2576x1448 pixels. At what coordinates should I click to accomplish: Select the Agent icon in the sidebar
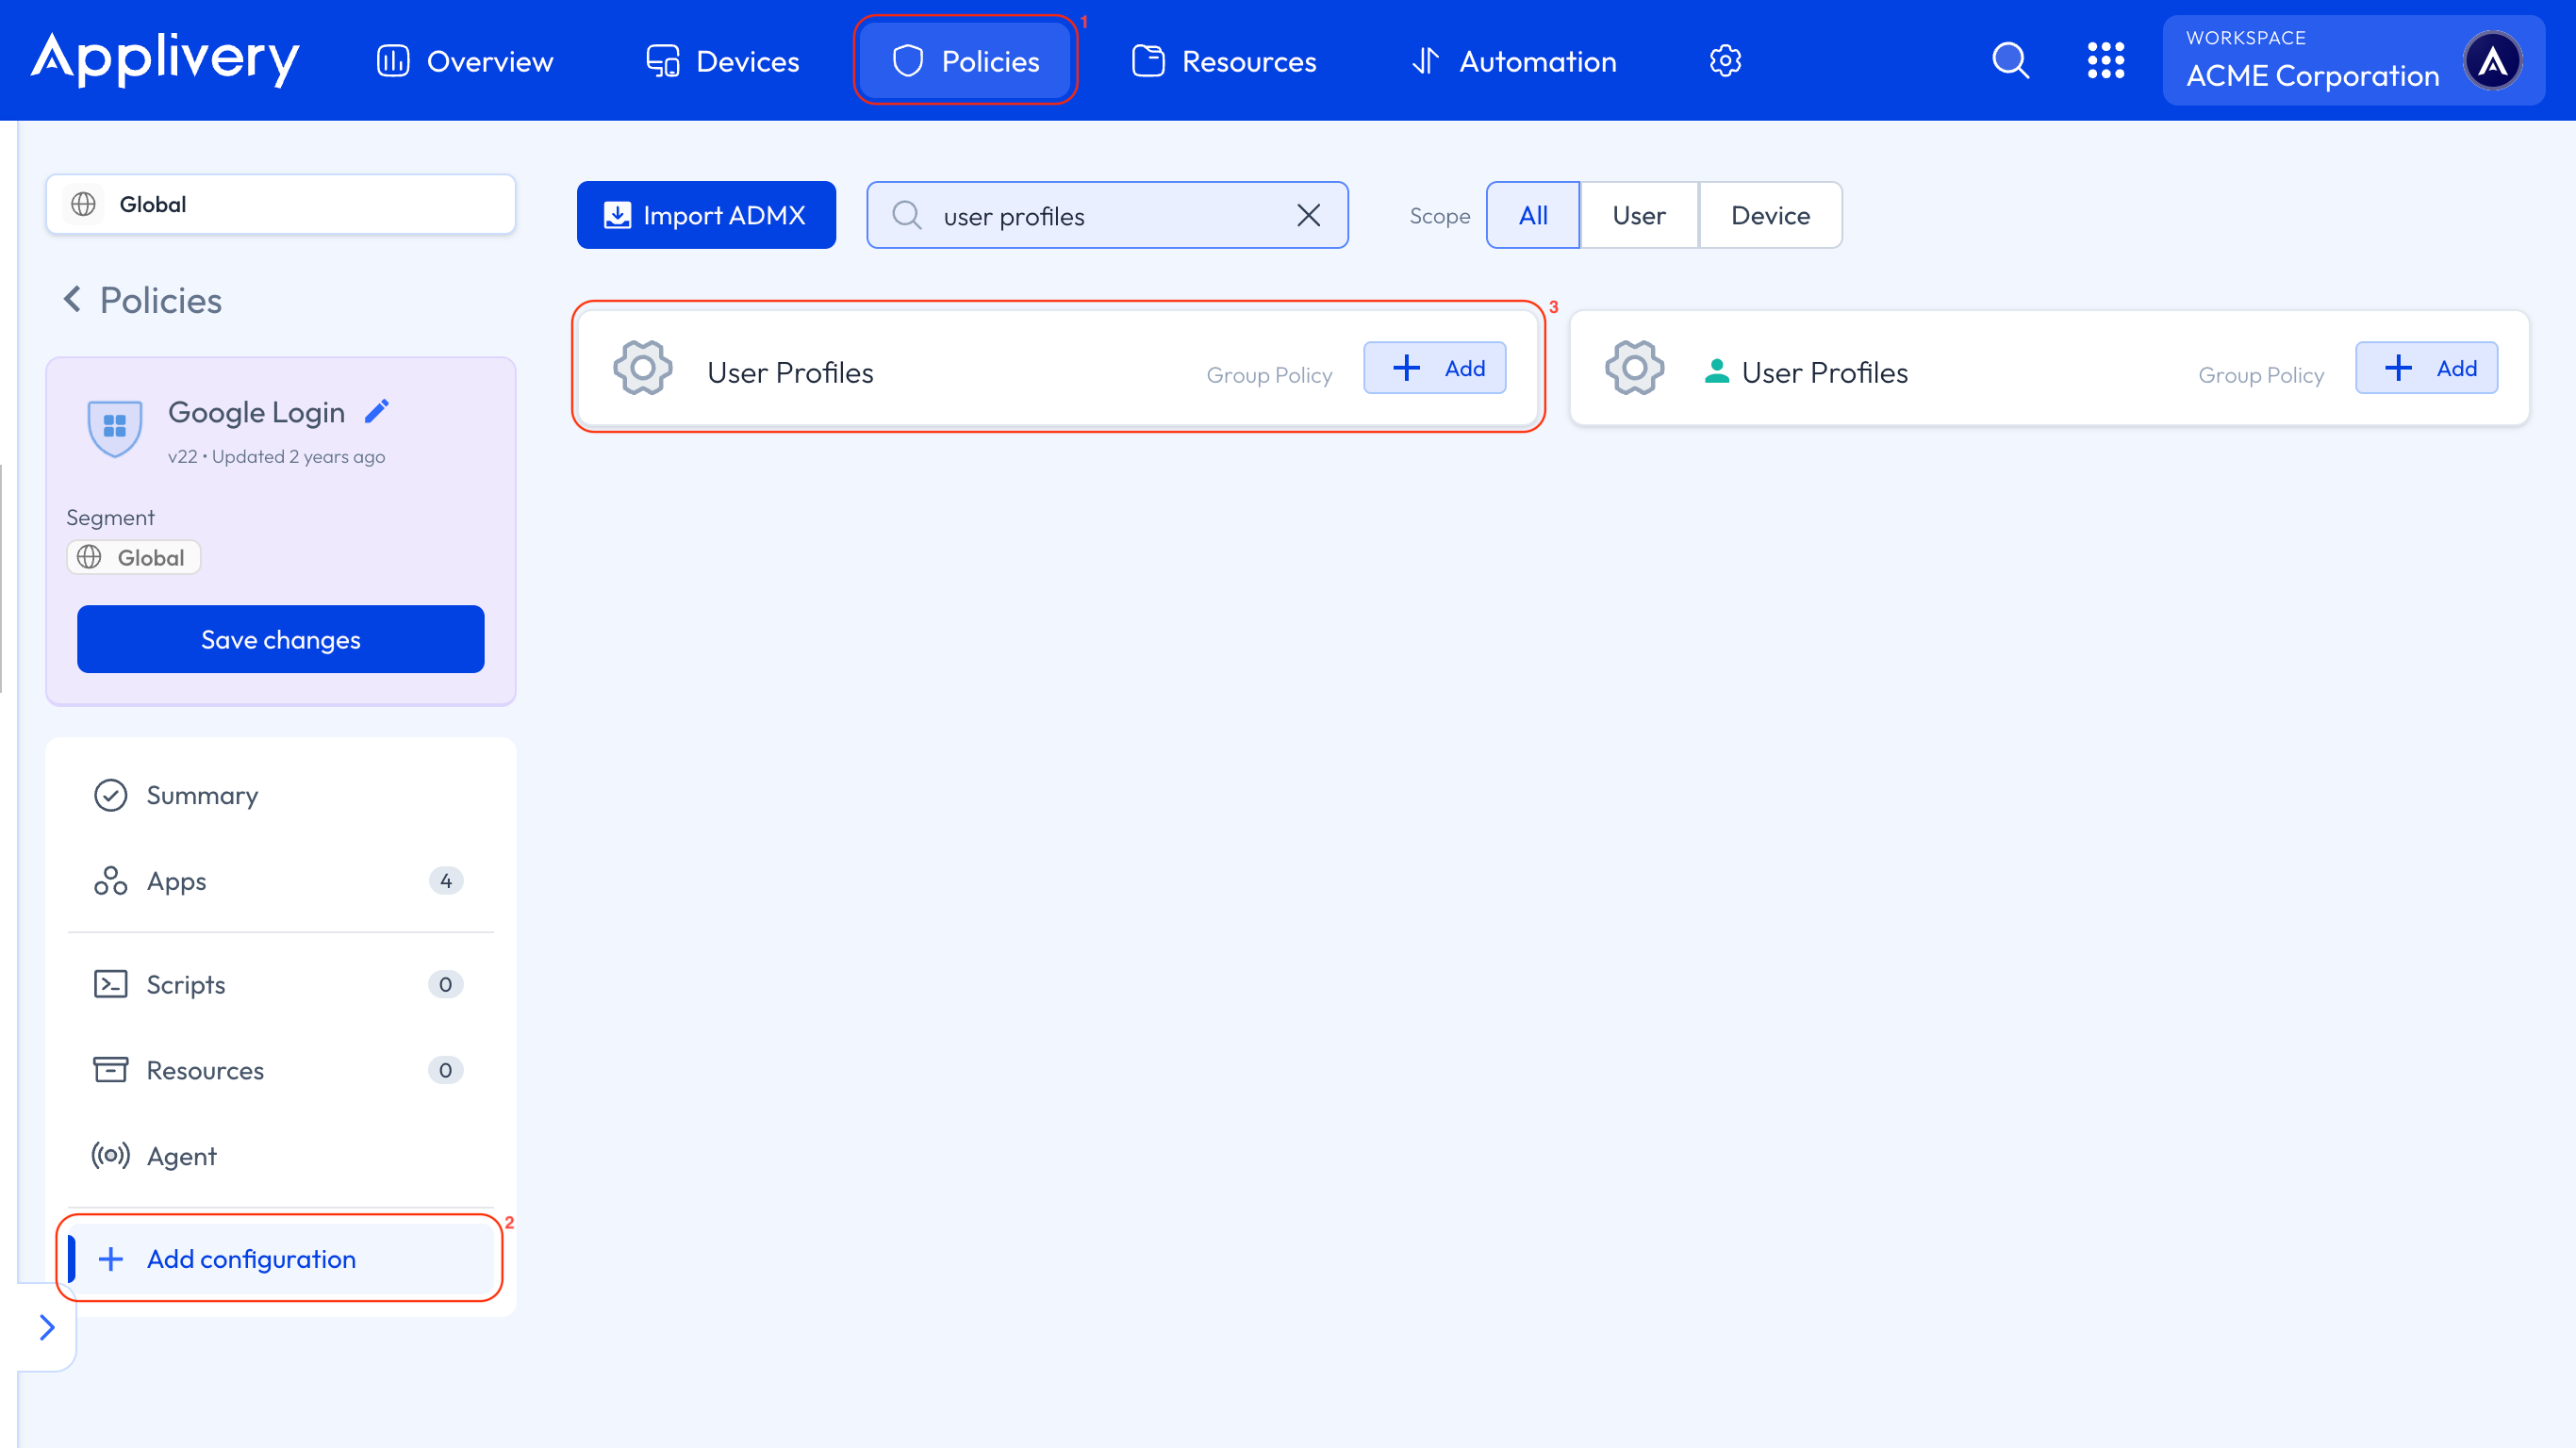pyautogui.click(x=110, y=1156)
